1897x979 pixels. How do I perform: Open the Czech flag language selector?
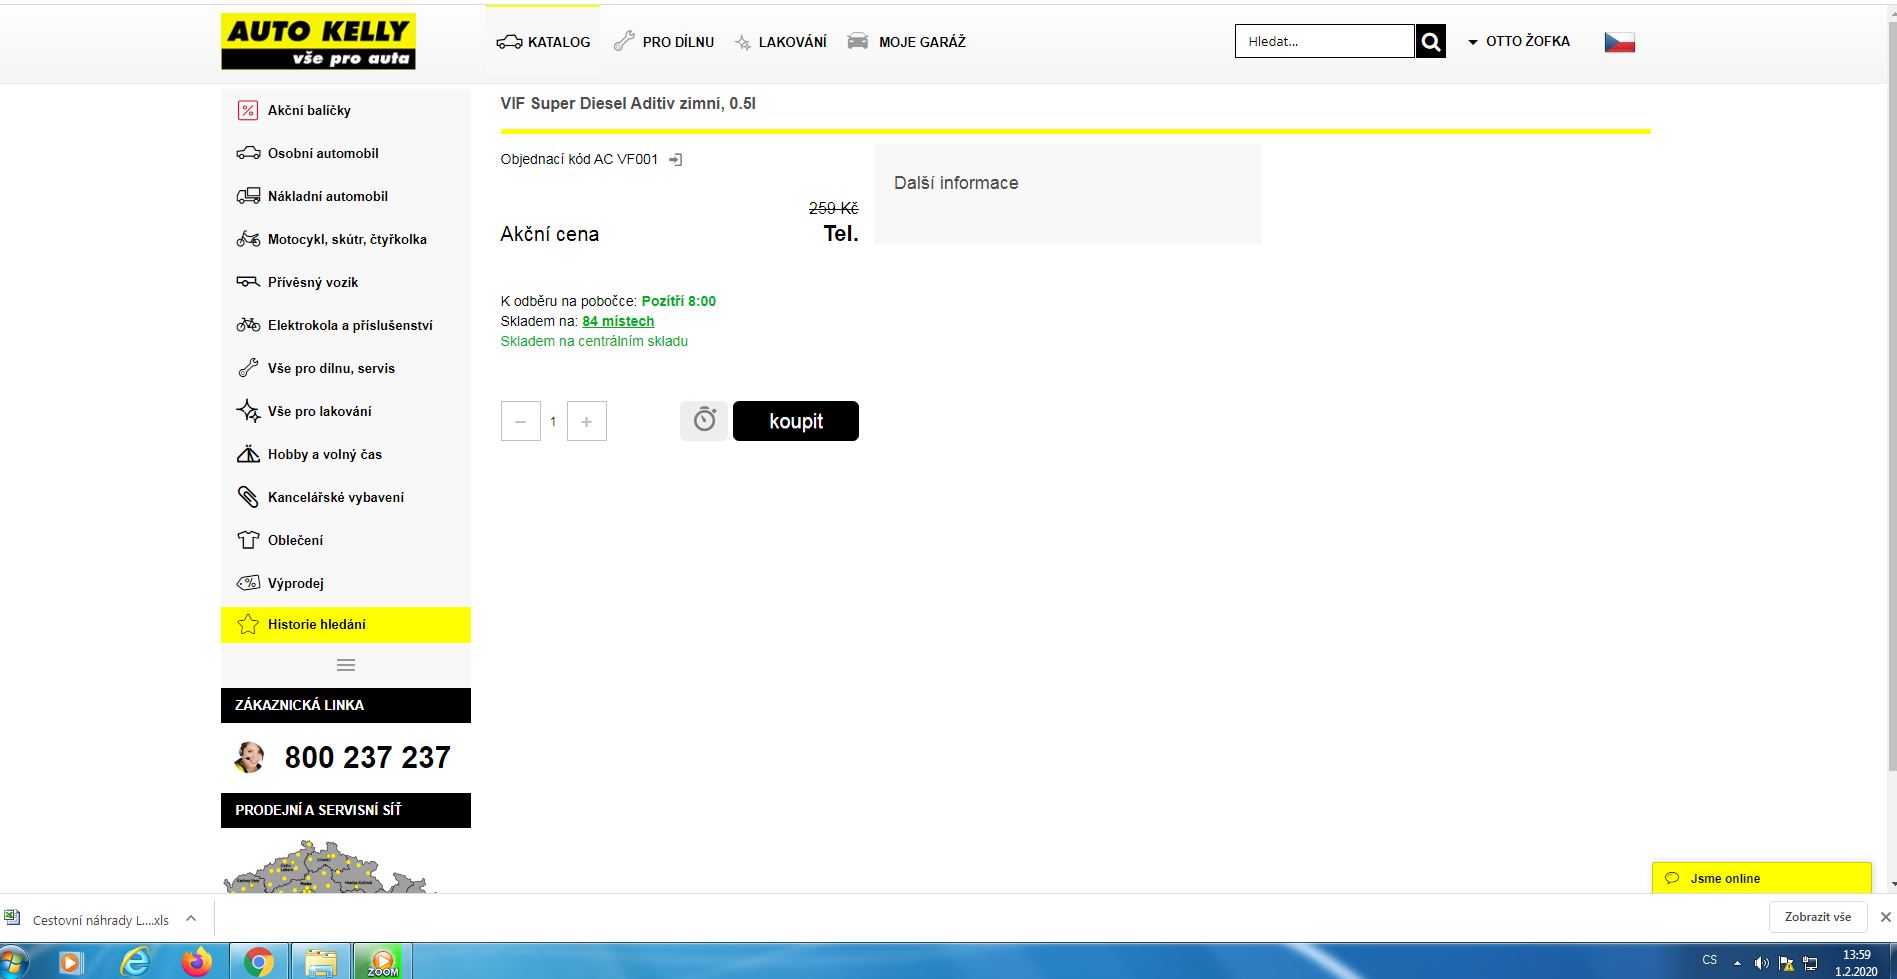pos(1619,42)
